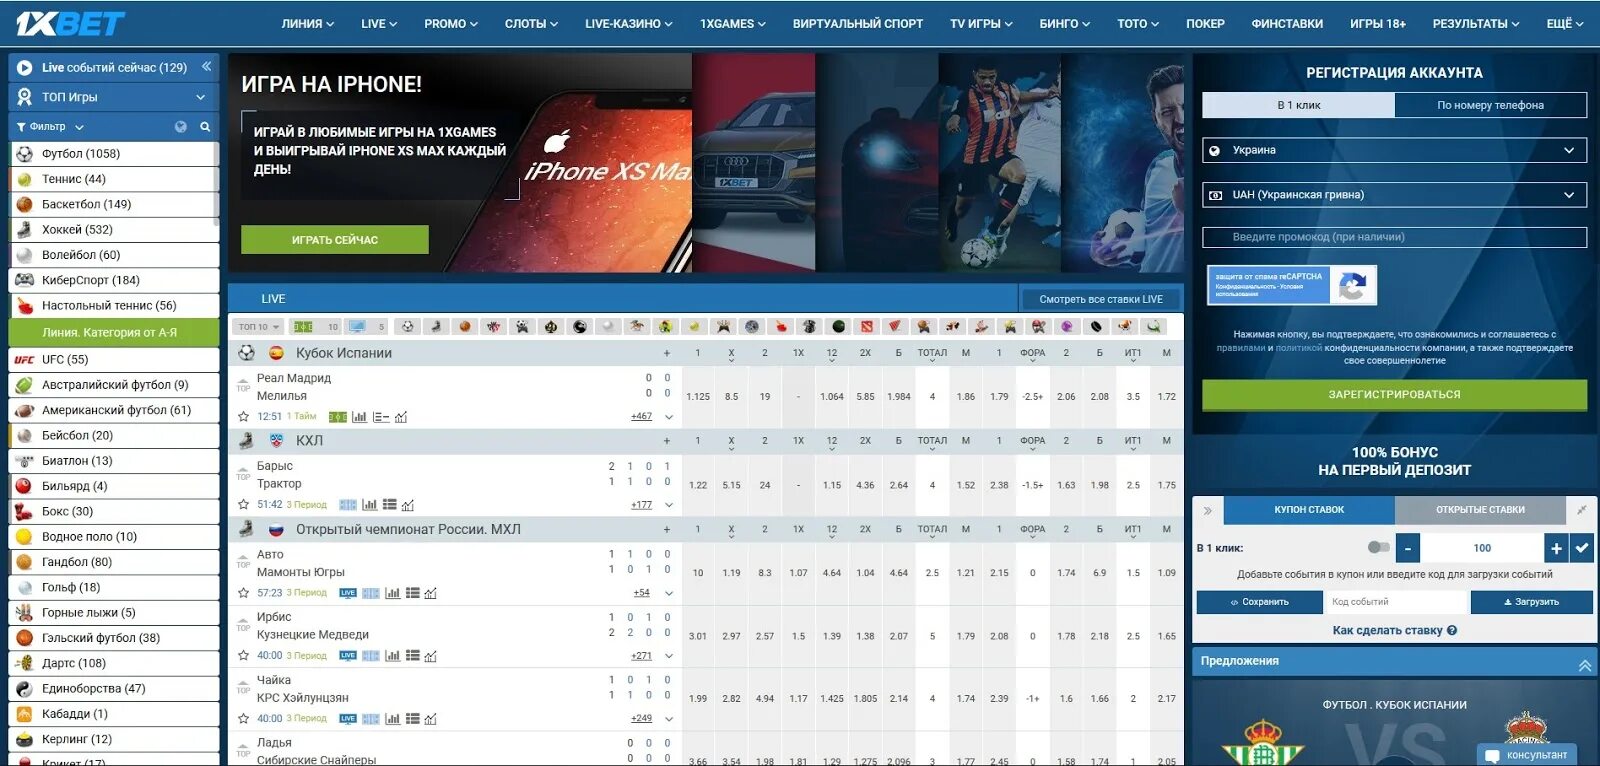Click the Код событий input field
1600x766 pixels.
click(x=1396, y=602)
